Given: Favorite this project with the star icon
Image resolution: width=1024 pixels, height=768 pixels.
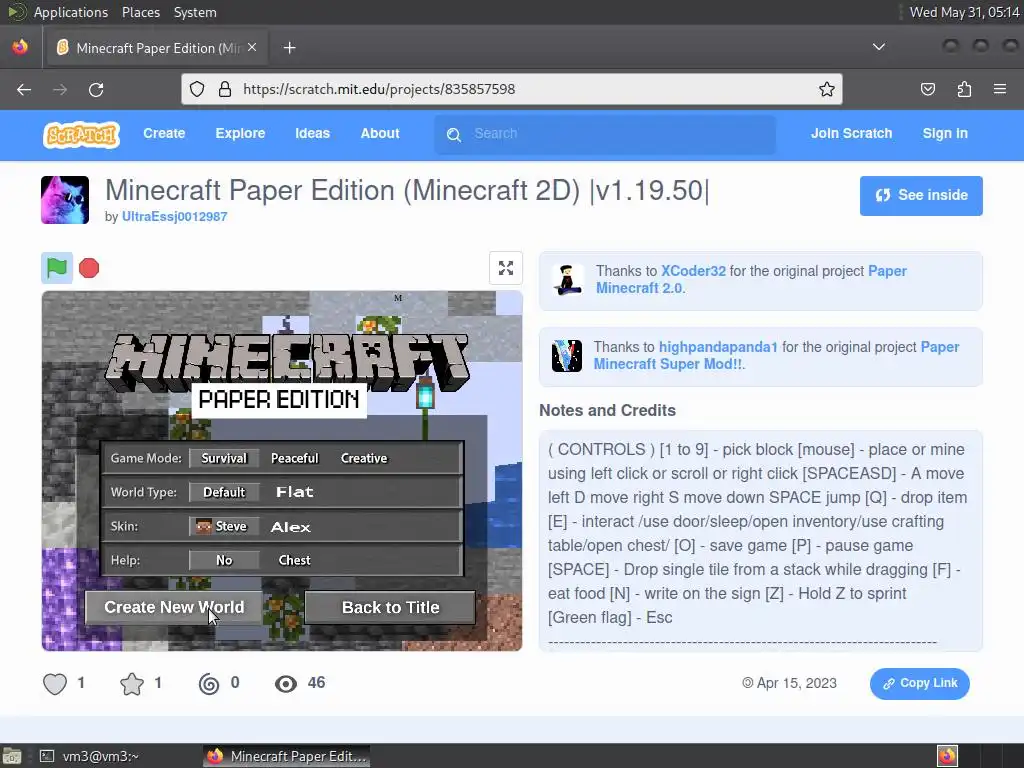Looking at the screenshot, I should 132,684.
